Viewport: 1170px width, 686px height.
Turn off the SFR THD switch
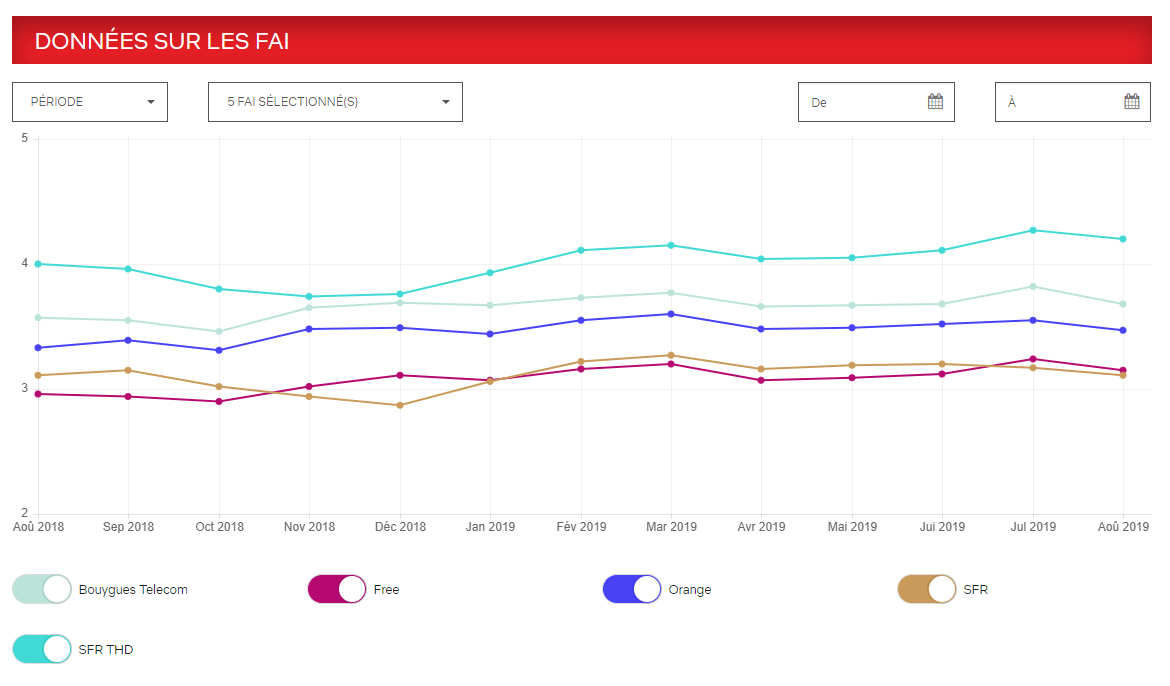point(42,649)
